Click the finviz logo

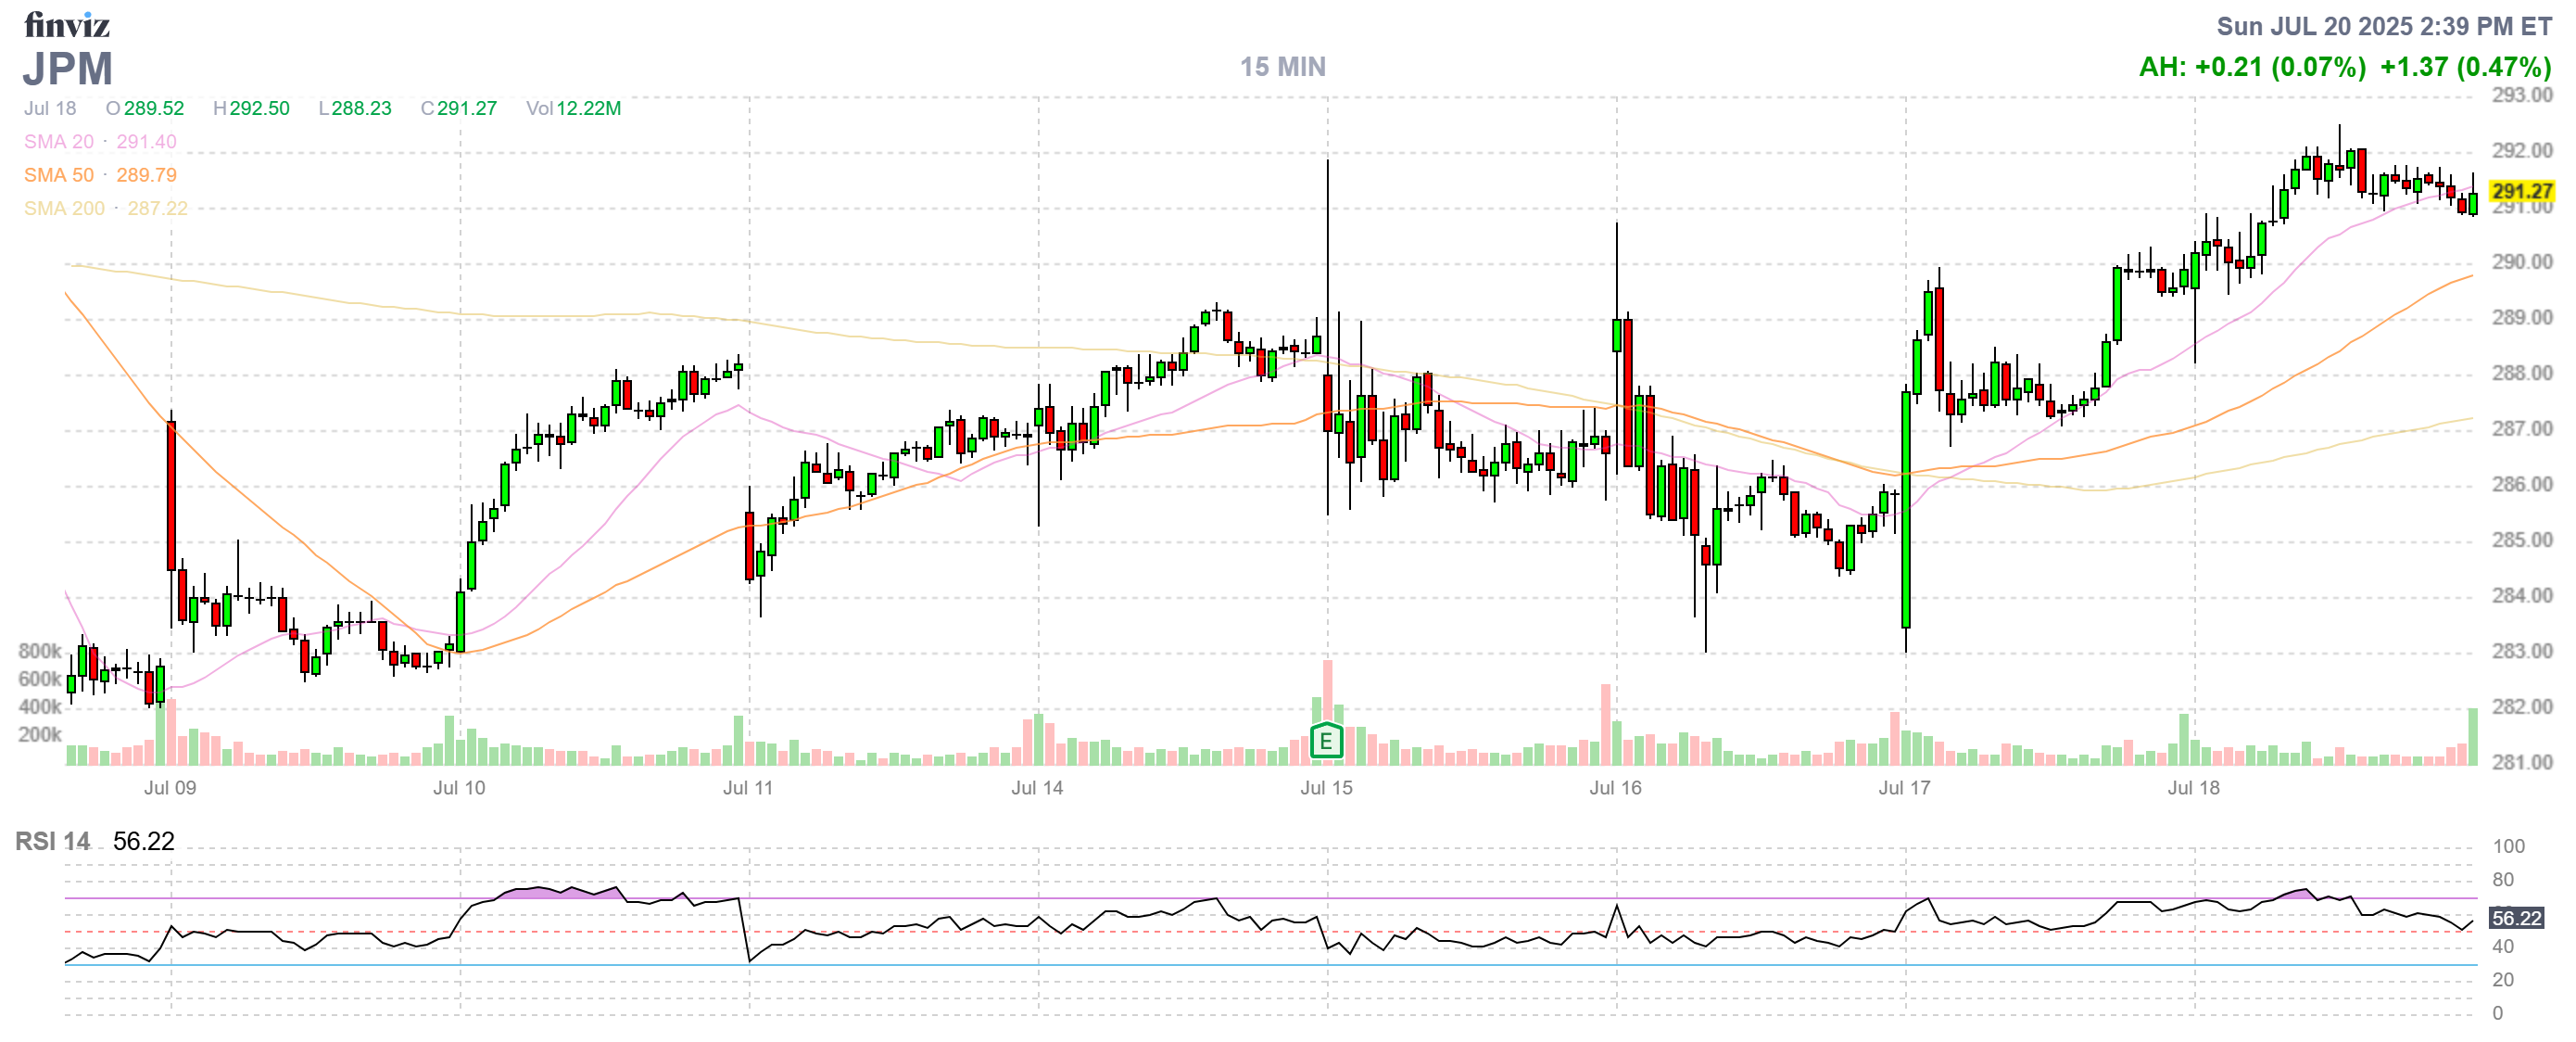66,24
